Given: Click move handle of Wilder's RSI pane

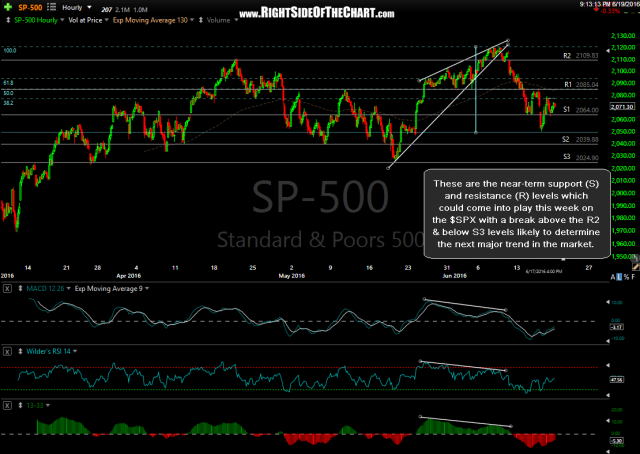Looking at the screenshot, I should 20,351.
